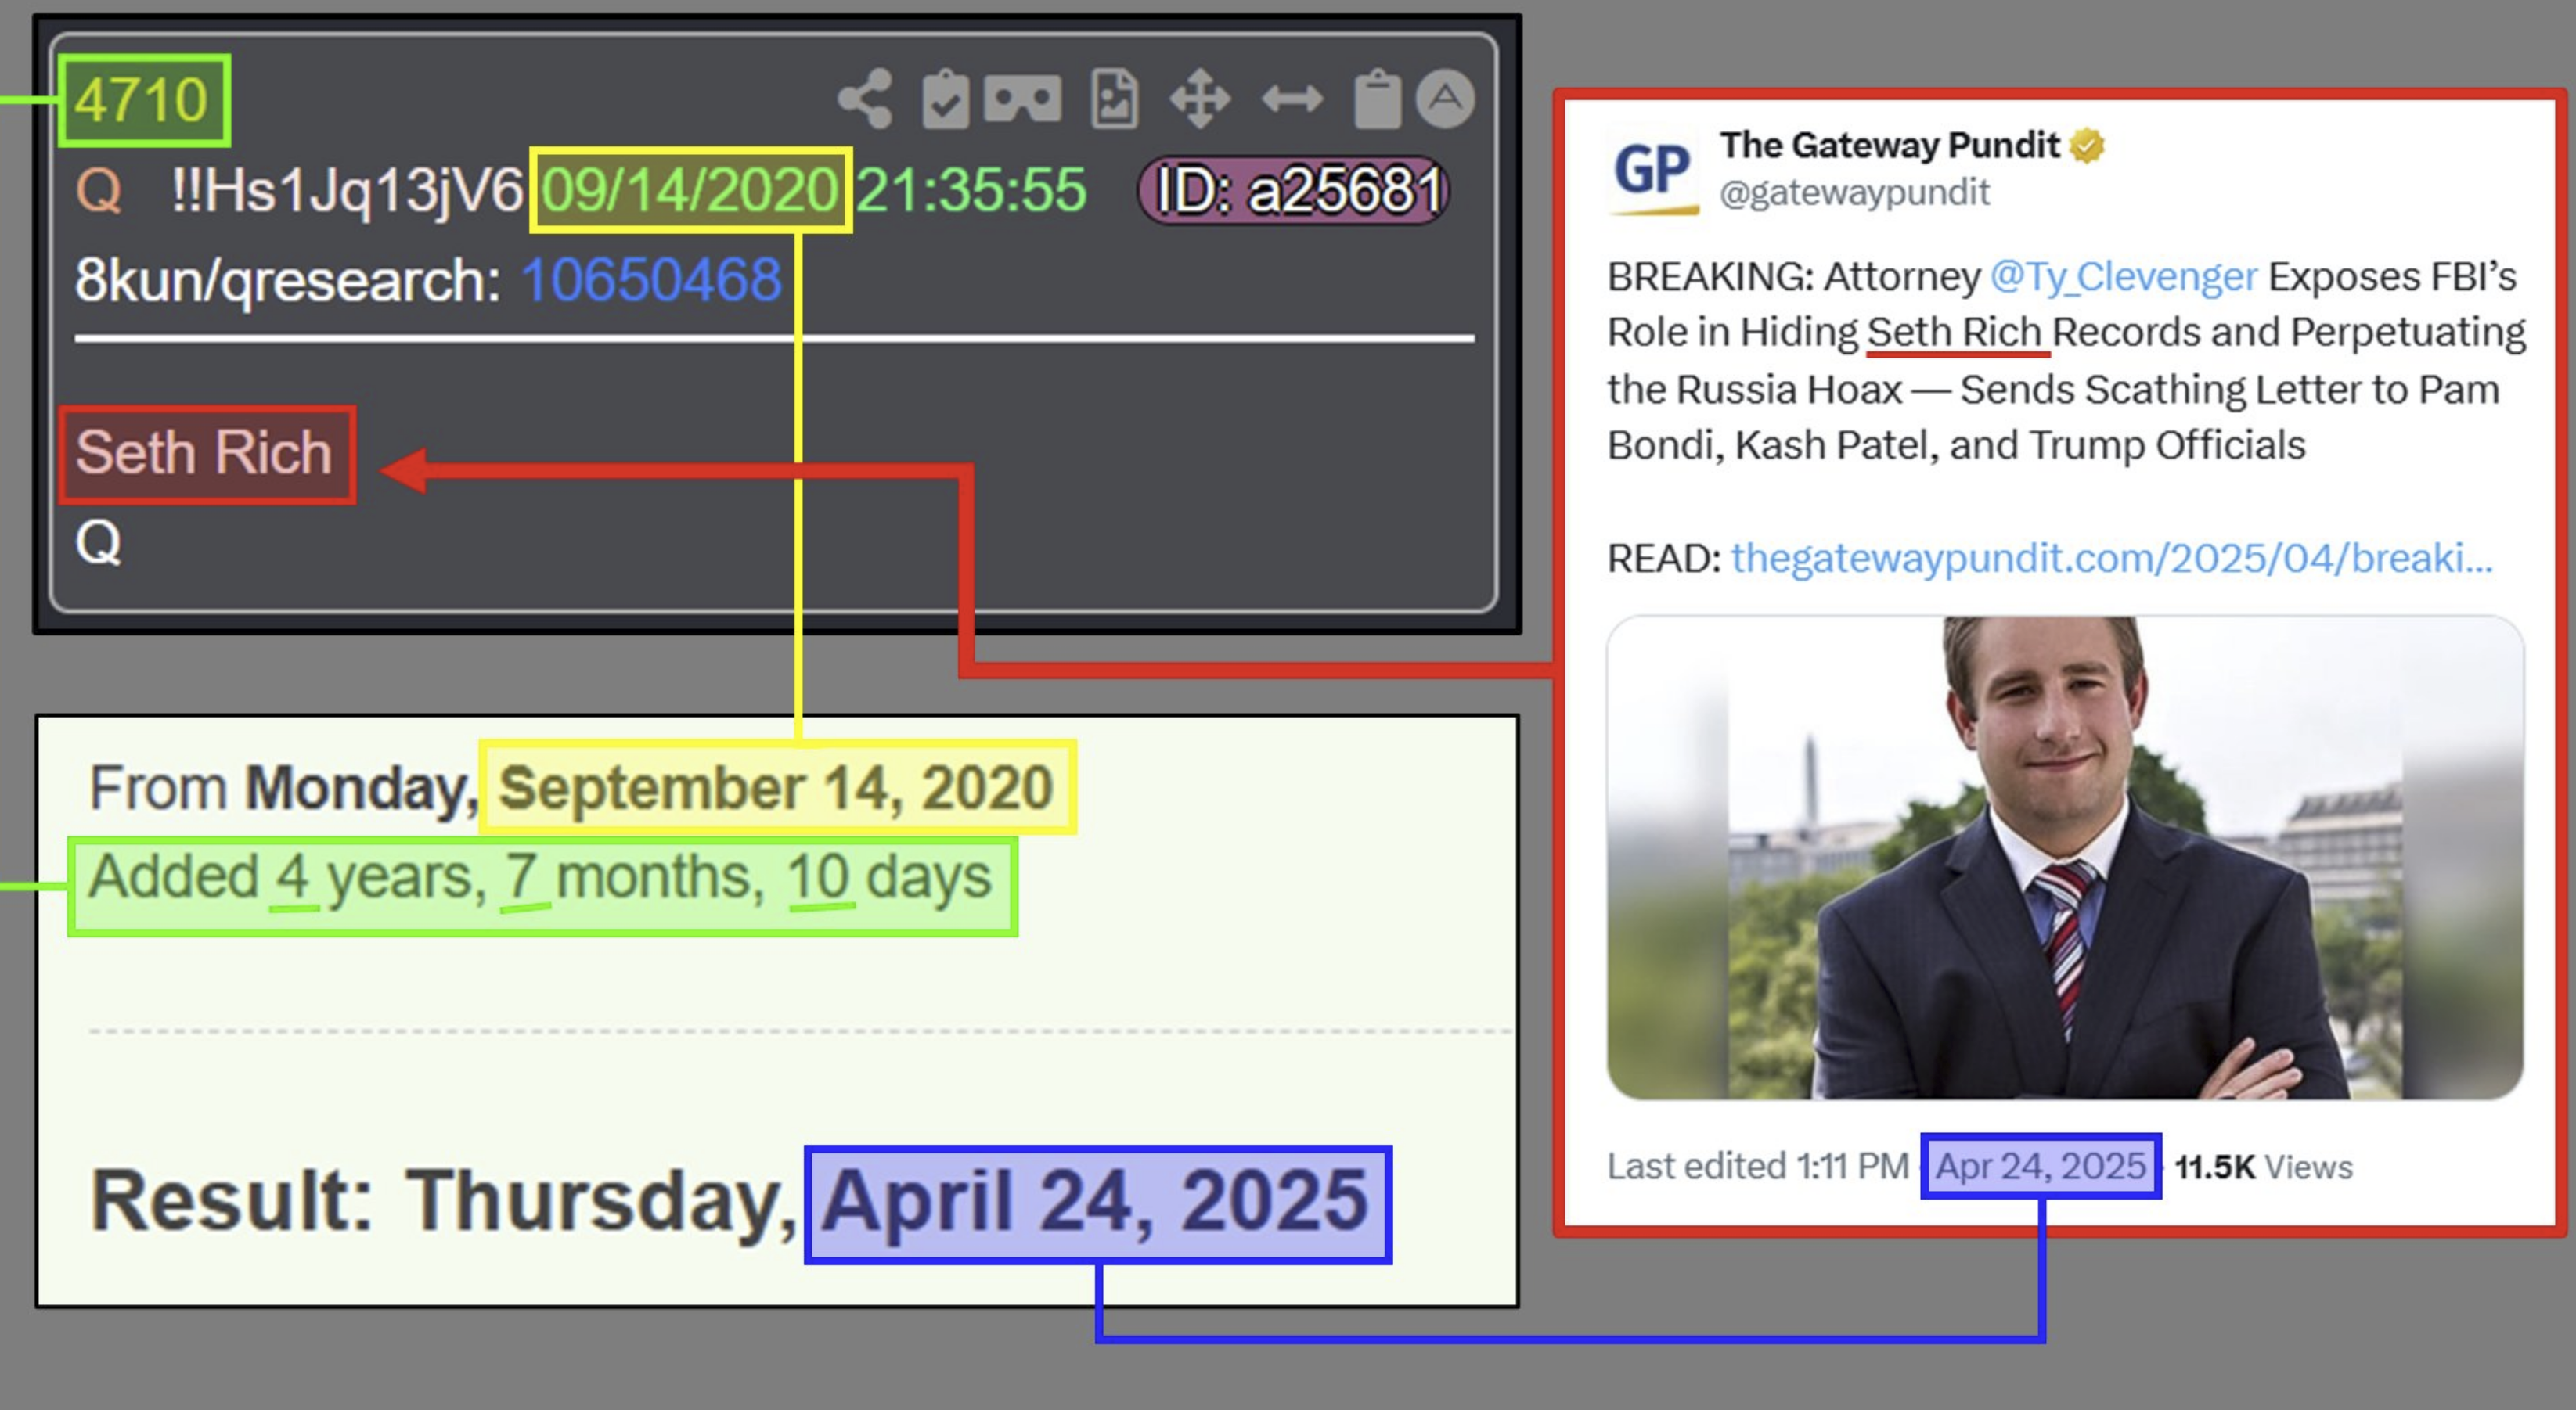Click The Gateway Pundit profile avatar
The height and width of the screenshot is (1410, 2576).
[x=1652, y=170]
